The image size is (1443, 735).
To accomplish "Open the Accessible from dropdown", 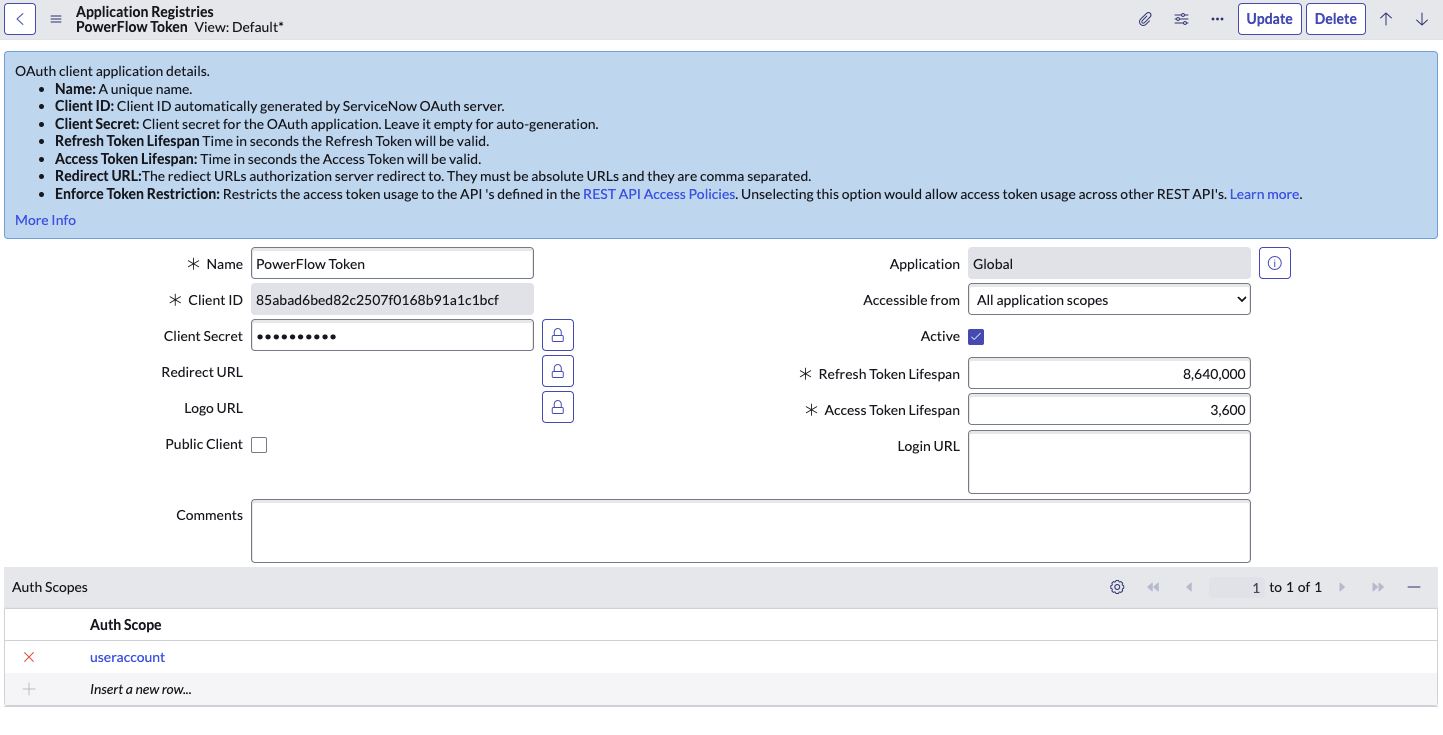I will [1109, 300].
